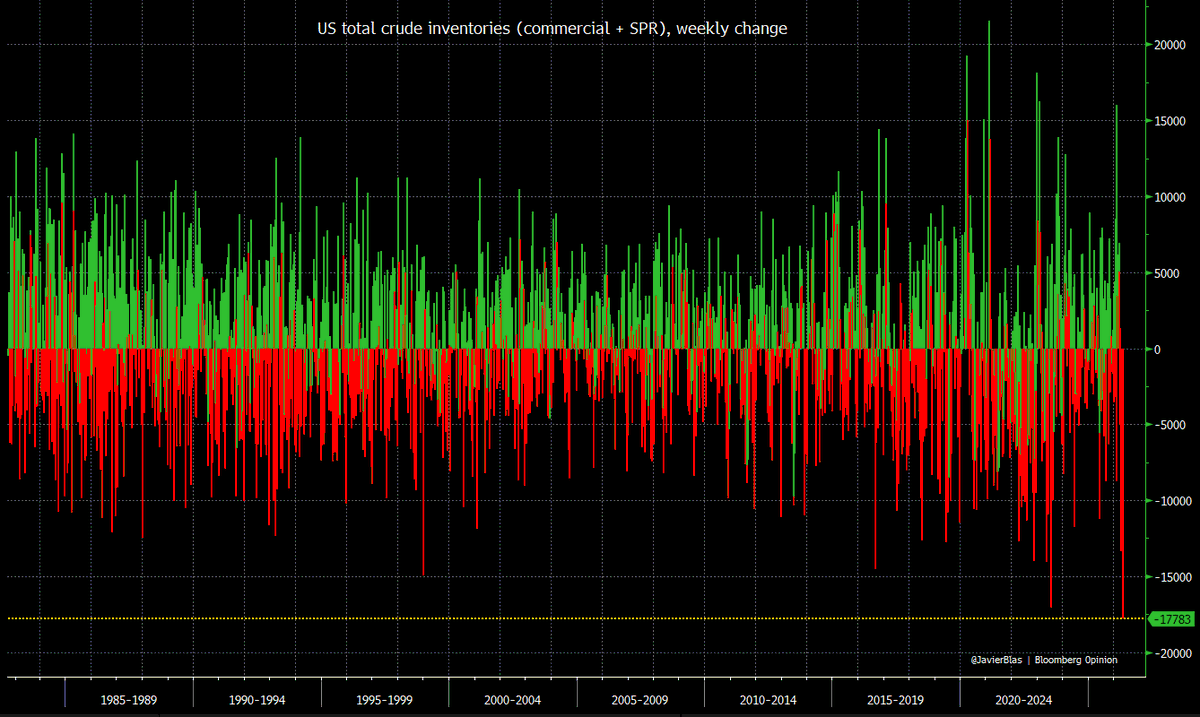Click the 2015-2019 time axis label
Viewport: 1200px width, 717px height.
[x=896, y=700]
